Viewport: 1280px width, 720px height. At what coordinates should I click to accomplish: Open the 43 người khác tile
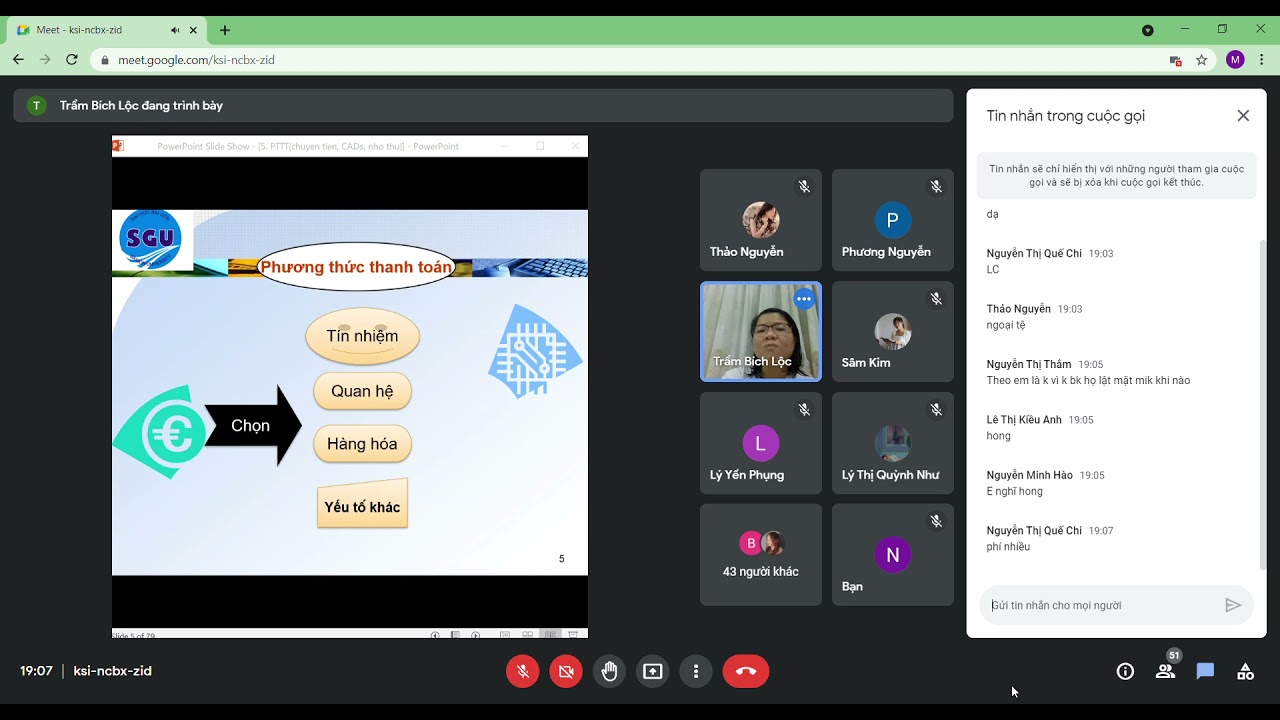tap(761, 555)
